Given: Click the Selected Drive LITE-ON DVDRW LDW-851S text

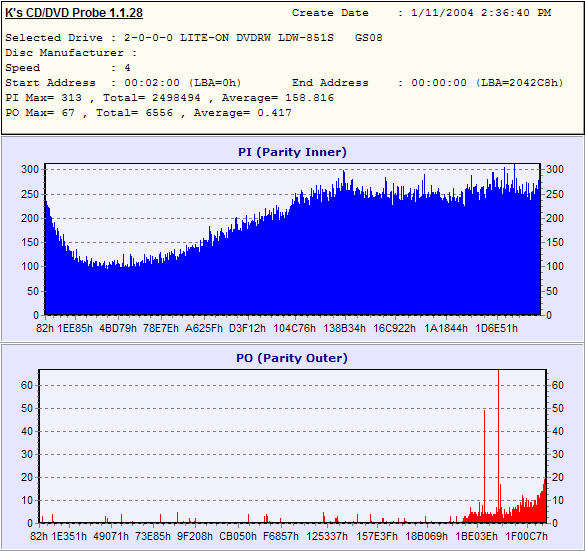Looking at the screenshot, I should (x=229, y=38).
